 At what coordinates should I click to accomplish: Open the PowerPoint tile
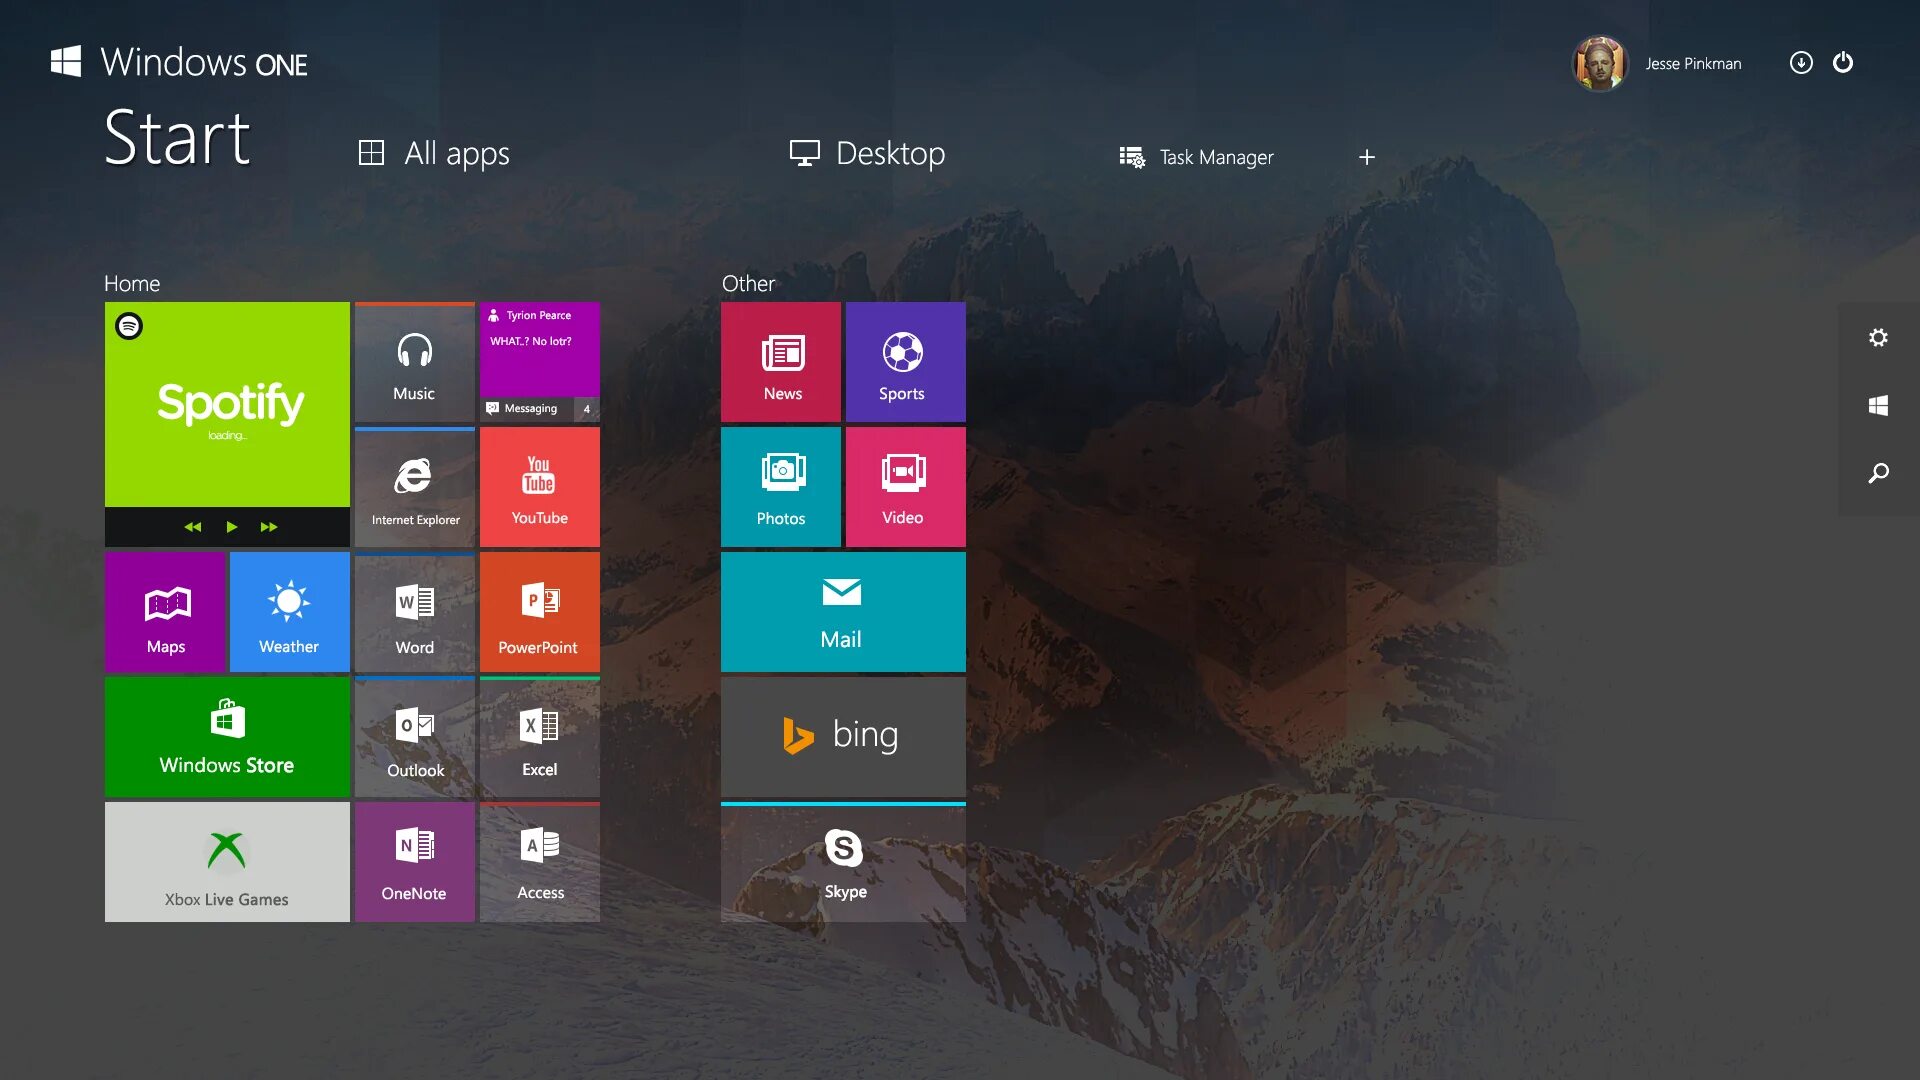coord(540,613)
